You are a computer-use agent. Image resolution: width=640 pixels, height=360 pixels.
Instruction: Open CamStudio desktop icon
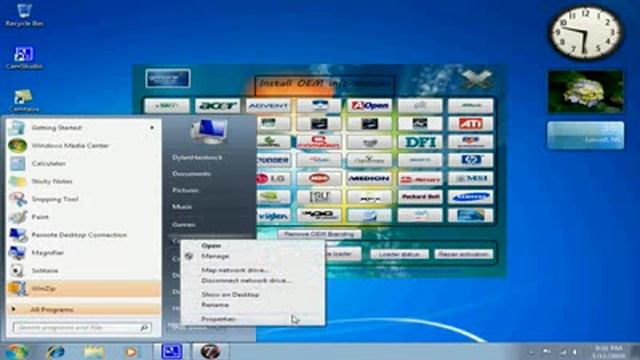pos(24,58)
